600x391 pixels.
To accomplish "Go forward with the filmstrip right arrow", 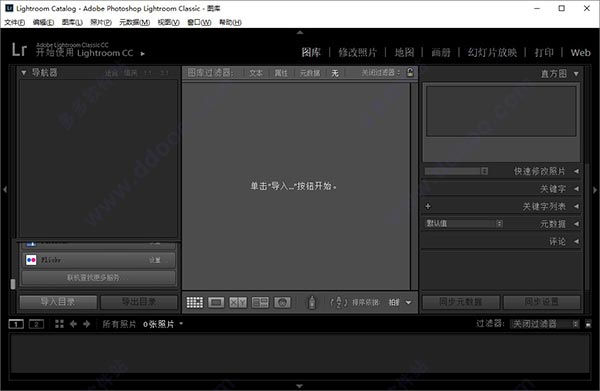I will point(86,324).
